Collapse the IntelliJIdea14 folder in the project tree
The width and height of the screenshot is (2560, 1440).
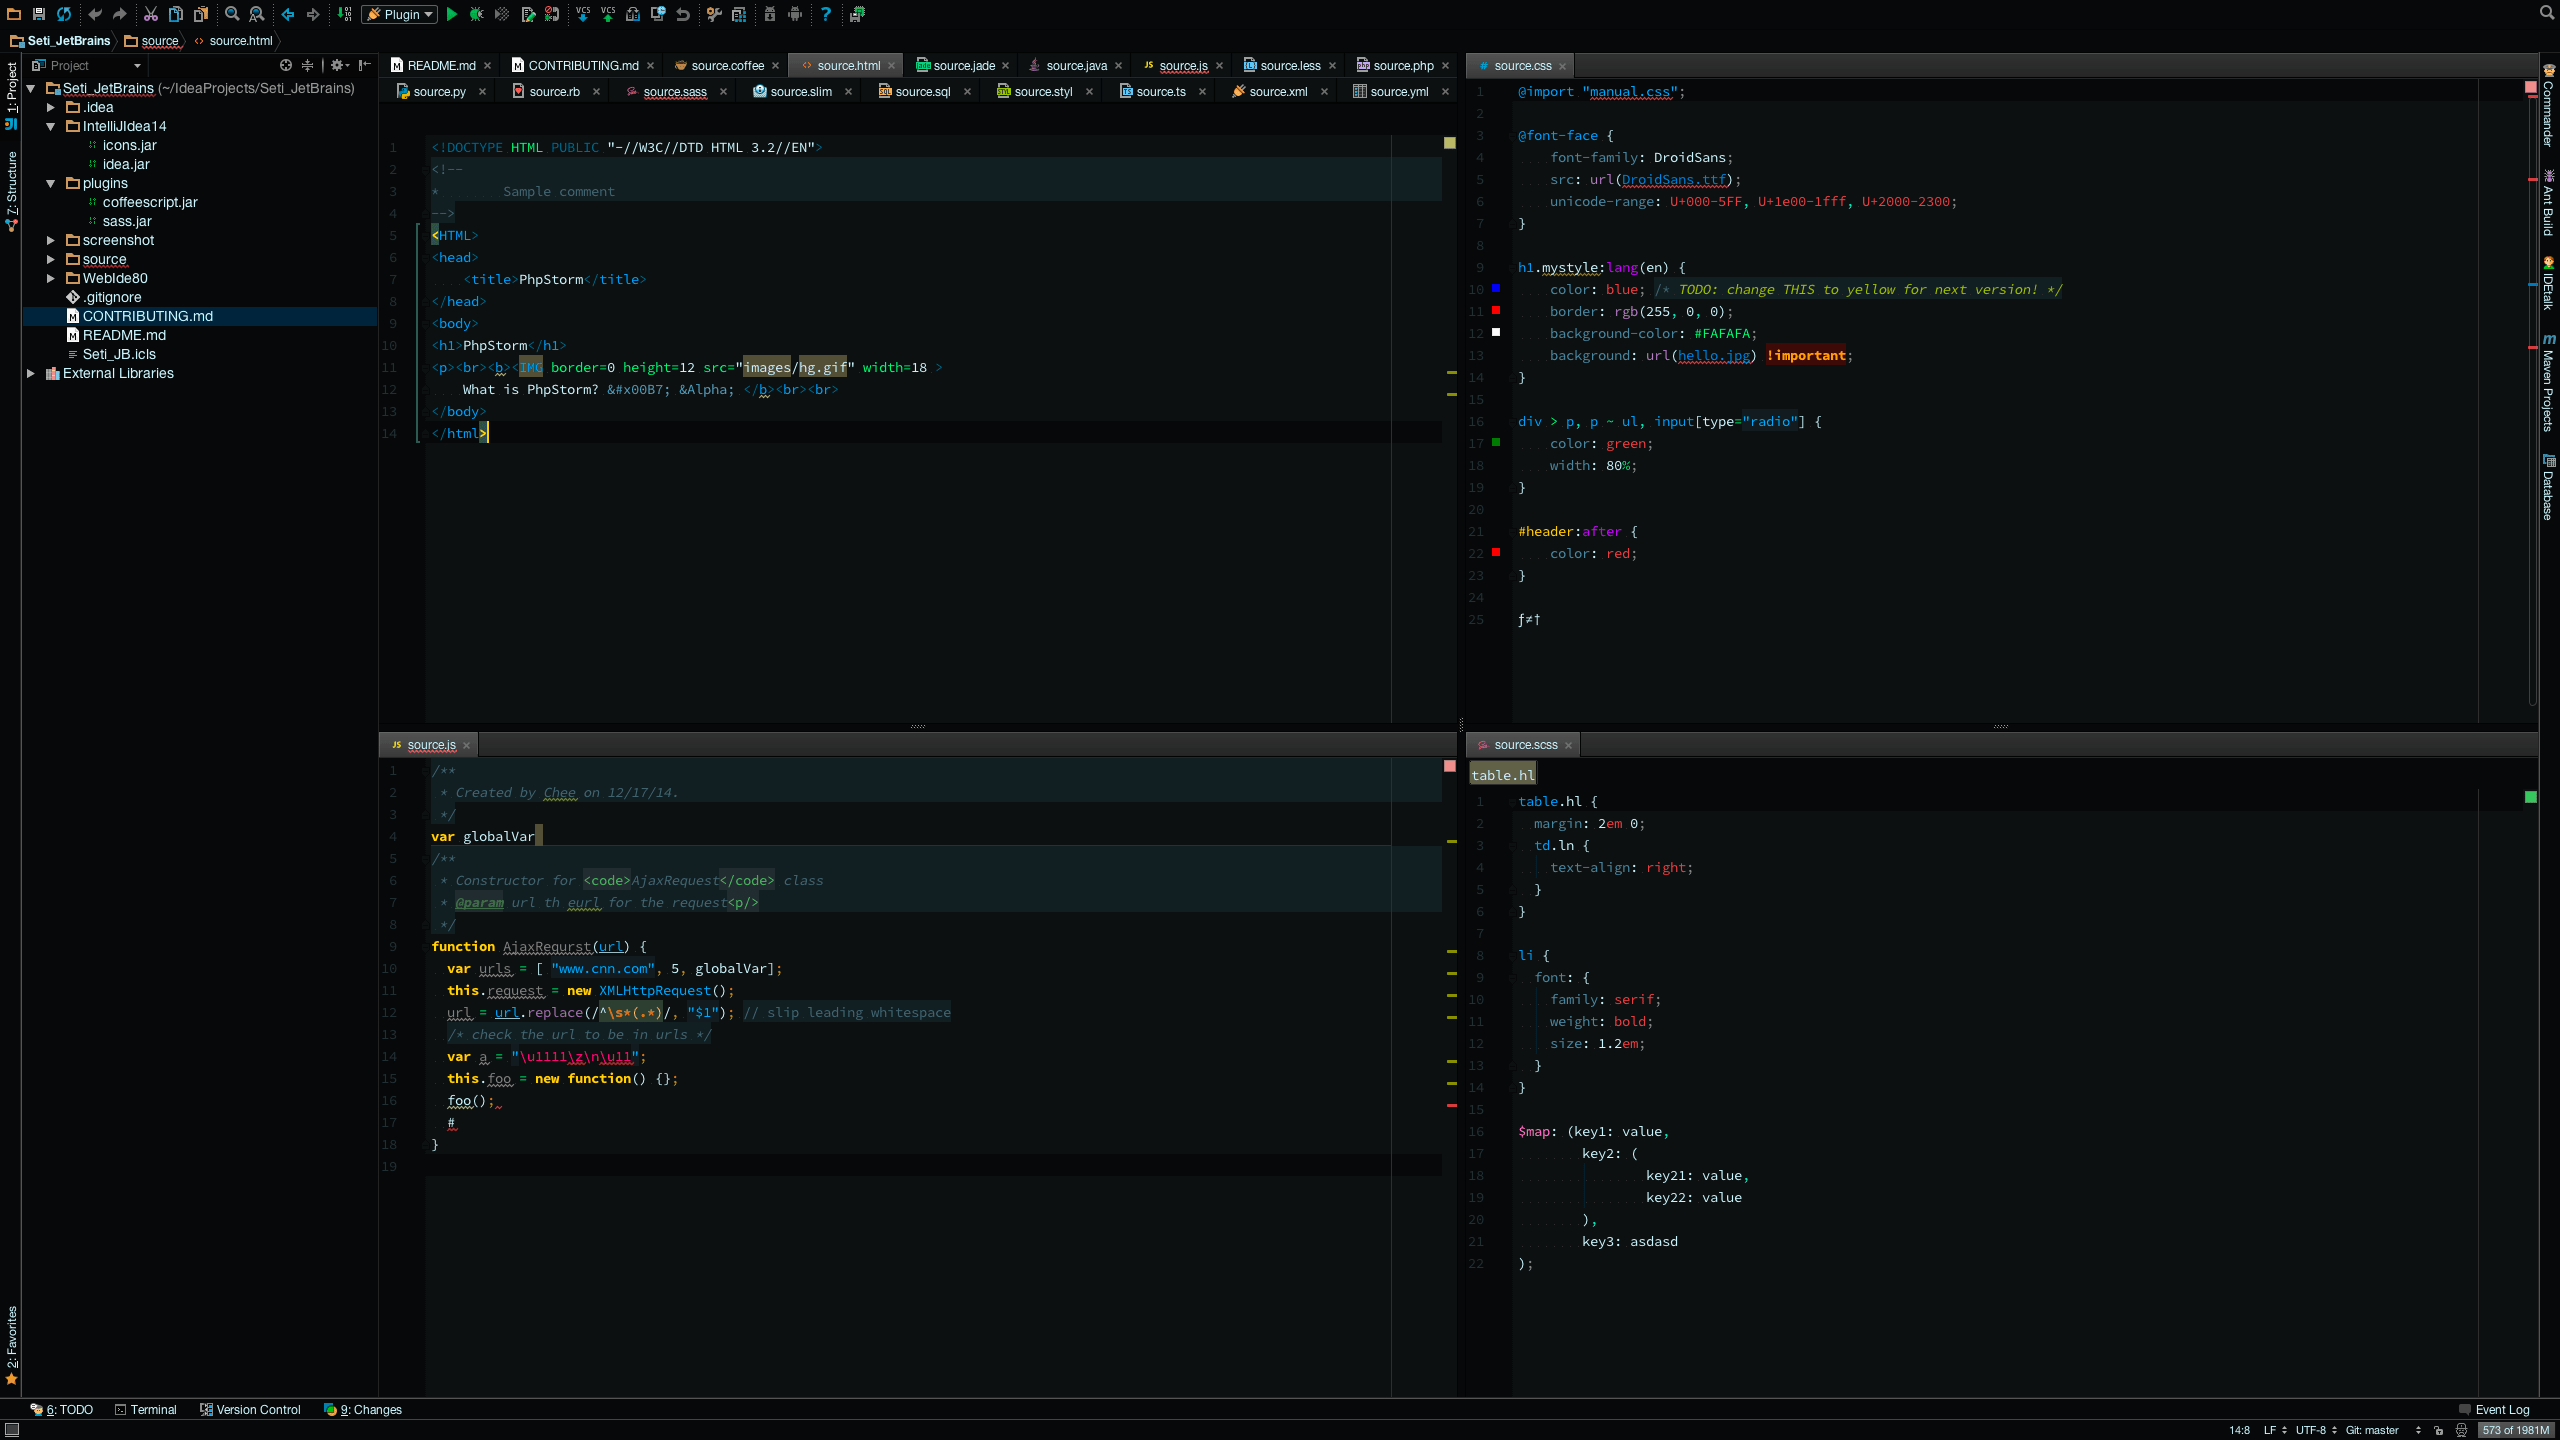tap(51, 126)
